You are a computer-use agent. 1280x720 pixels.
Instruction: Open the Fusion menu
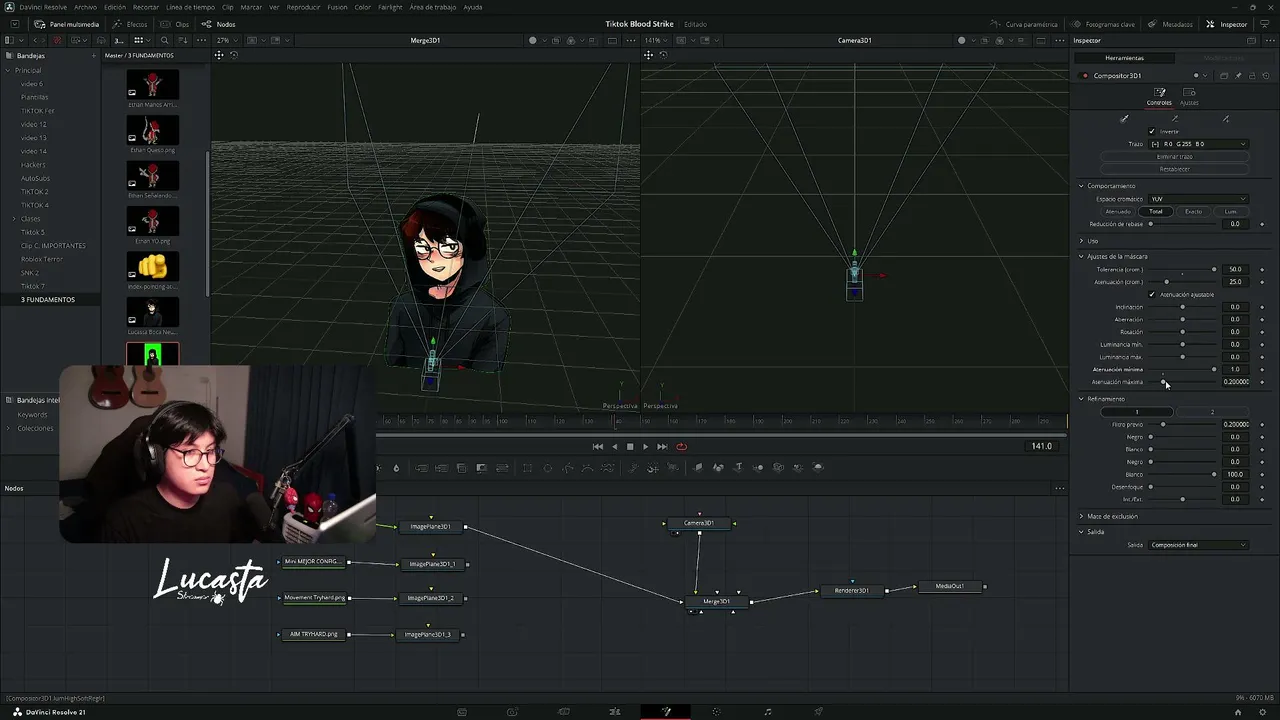point(337,7)
